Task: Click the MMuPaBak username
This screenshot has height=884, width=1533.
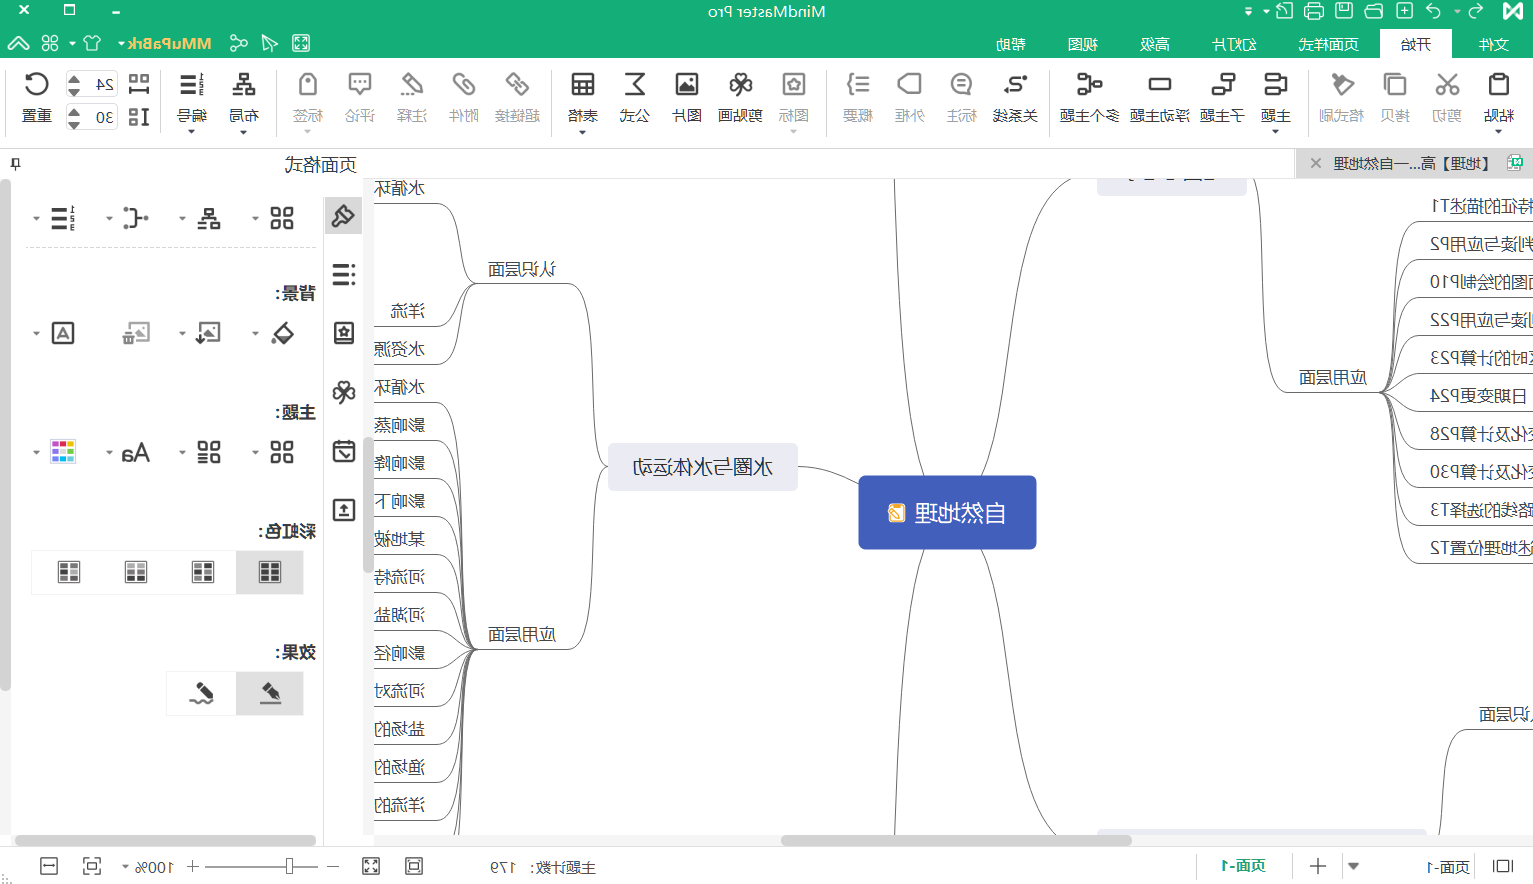Action: (x=169, y=44)
